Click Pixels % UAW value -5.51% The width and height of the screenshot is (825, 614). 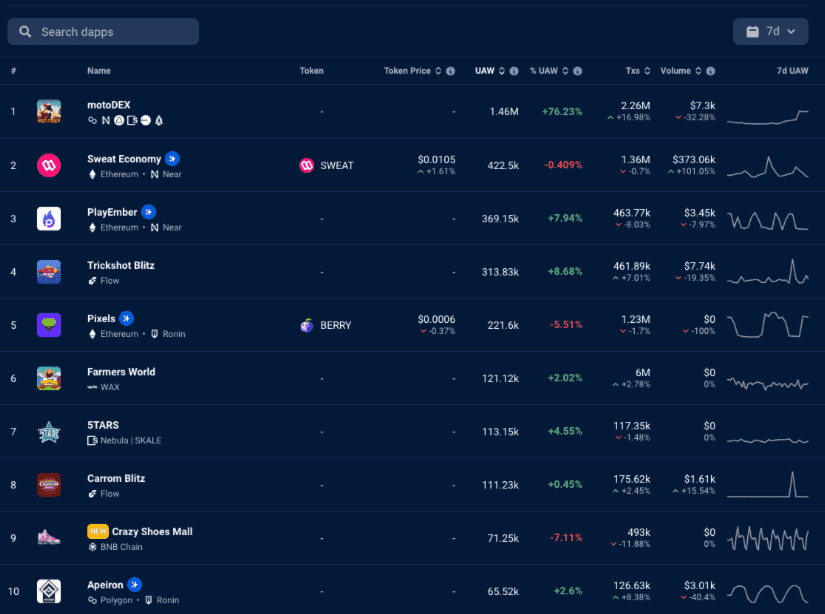[566, 325]
